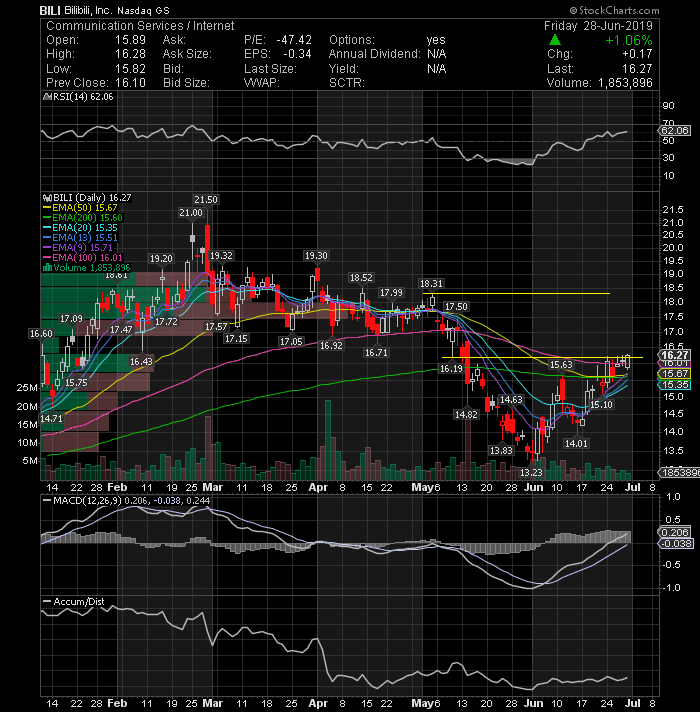This screenshot has height=712, width=700.
Task: Click the P/E value -47.42
Action: (x=294, y=40)
